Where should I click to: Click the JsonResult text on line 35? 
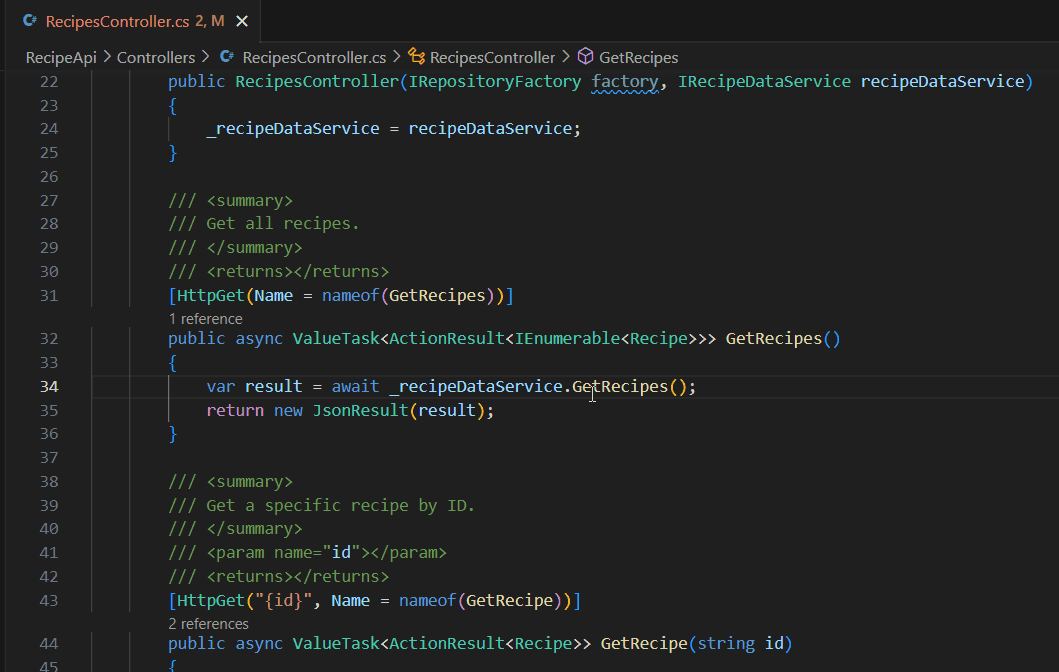tap(360, 410)
